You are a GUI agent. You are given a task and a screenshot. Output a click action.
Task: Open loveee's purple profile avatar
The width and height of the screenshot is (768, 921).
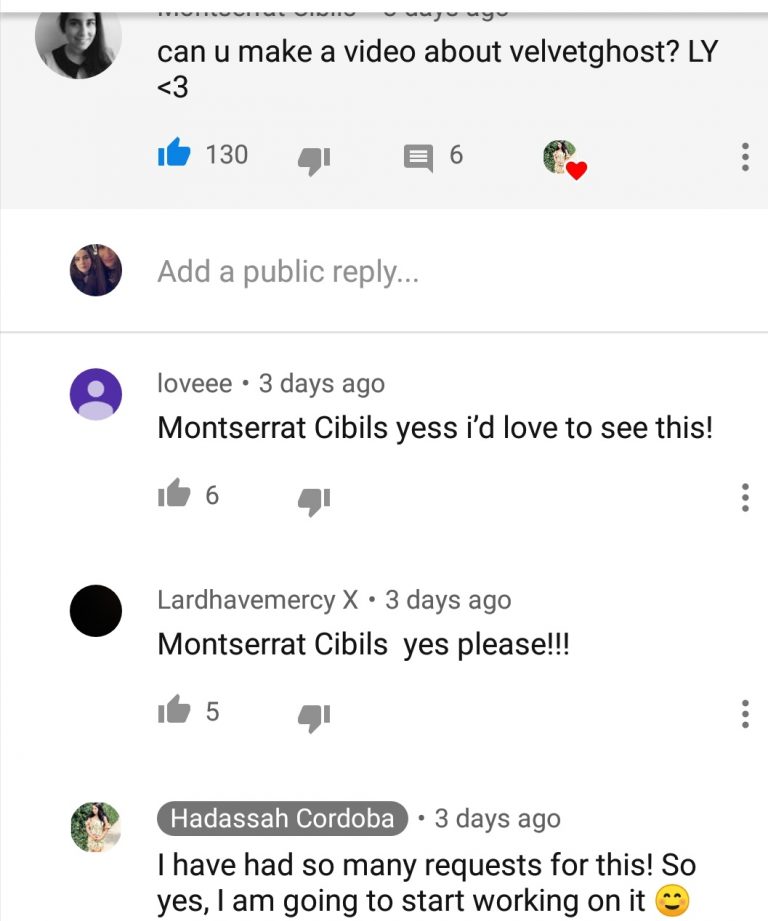96,394
